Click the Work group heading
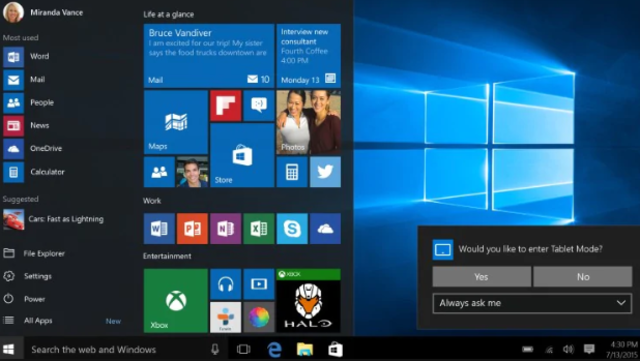The height and width of the screenshot is (361, 640). pyautogui.click(x=152, y=201)
